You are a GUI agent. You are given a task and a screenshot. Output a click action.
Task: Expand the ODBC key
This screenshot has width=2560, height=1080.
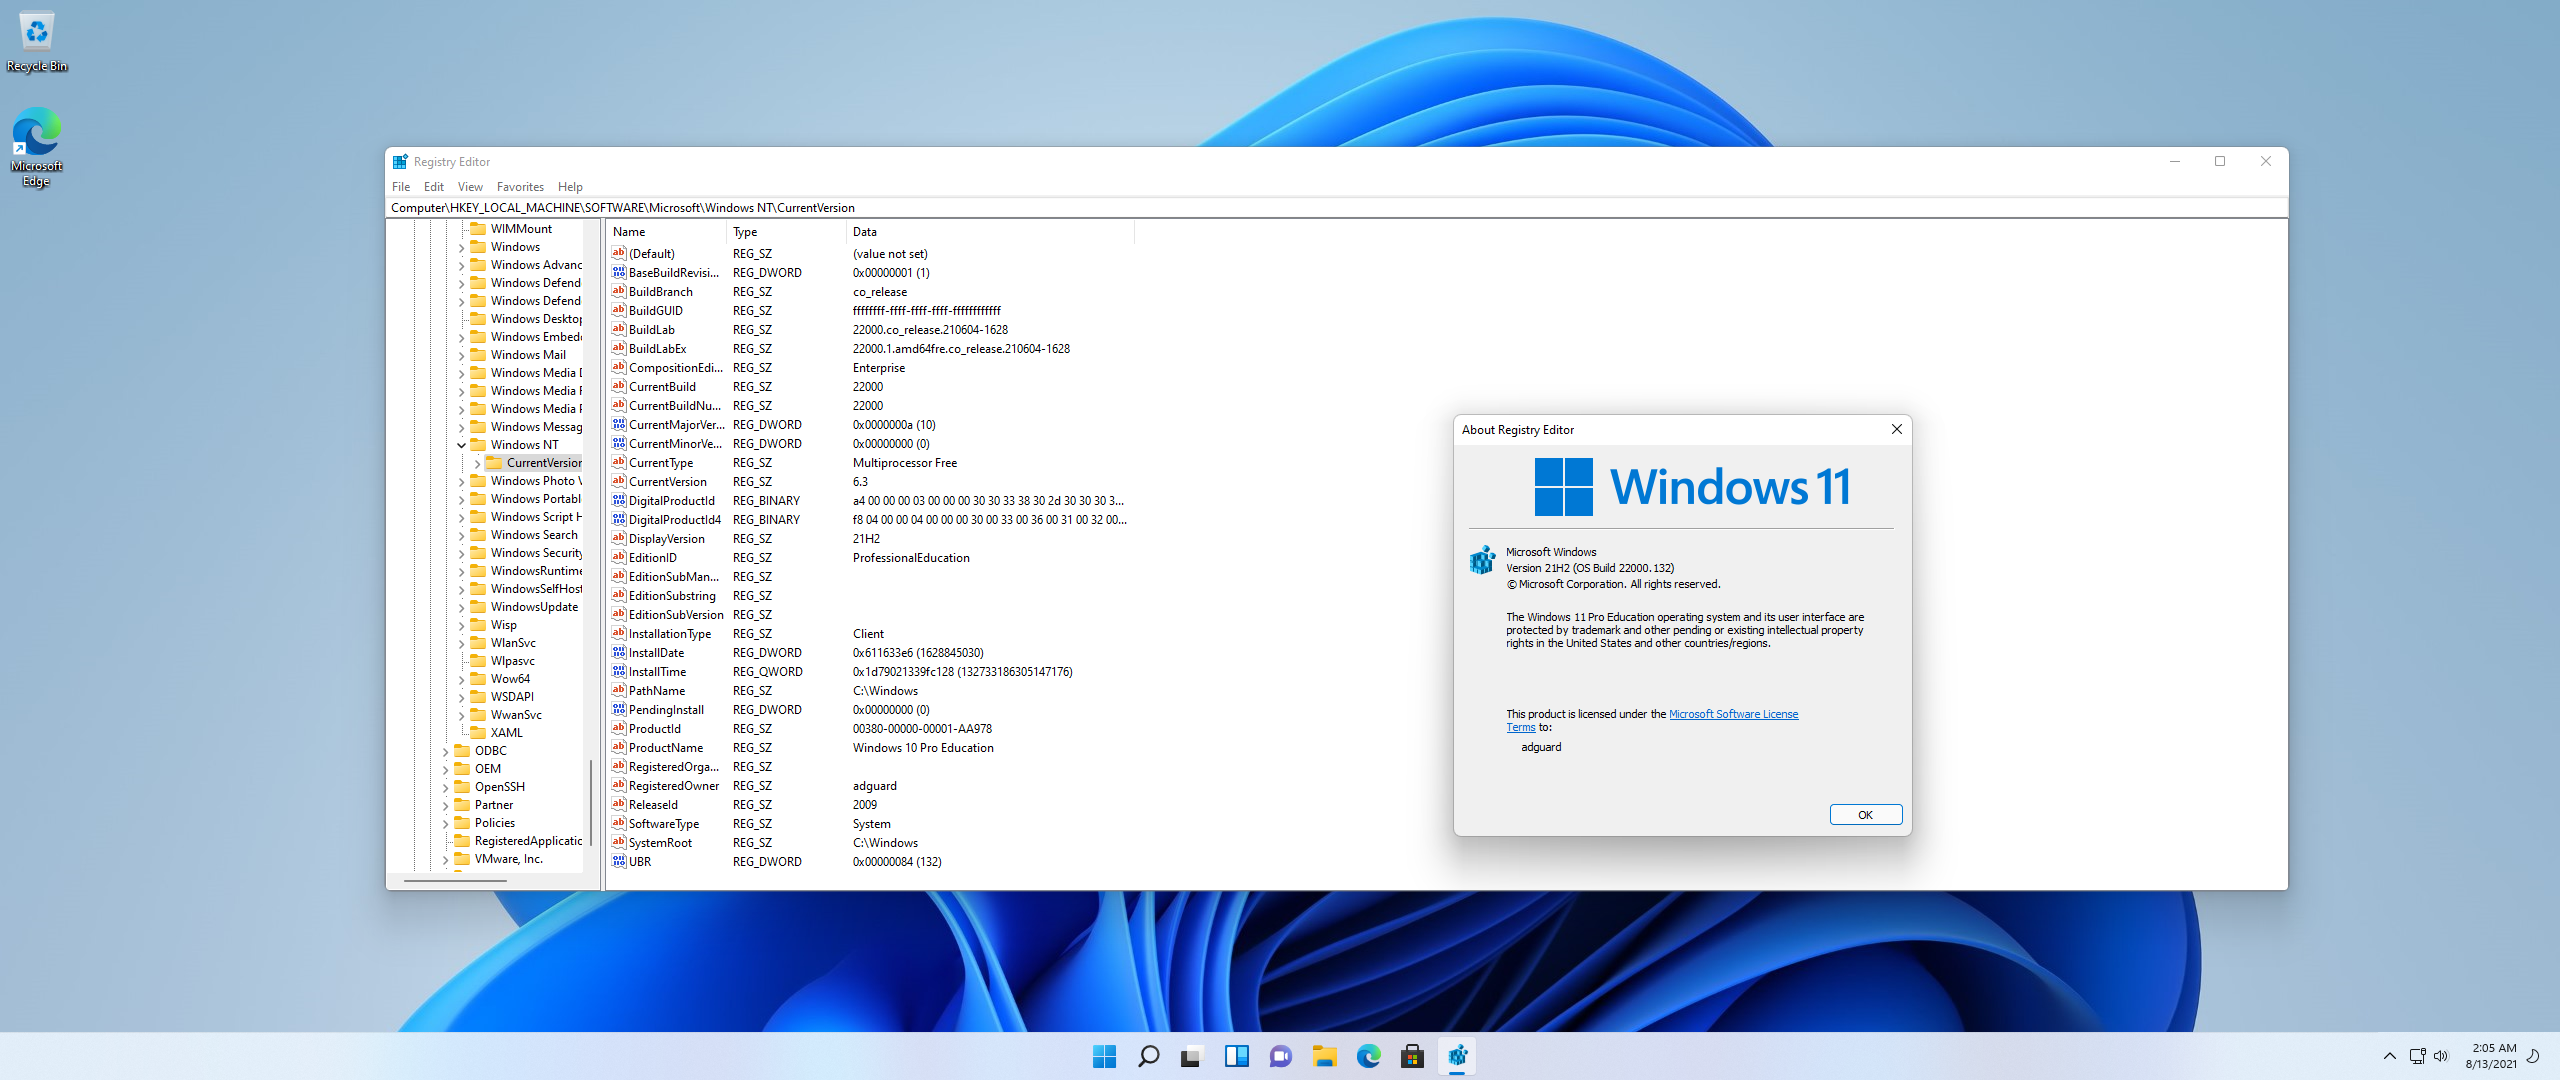[x=445, y=751]
